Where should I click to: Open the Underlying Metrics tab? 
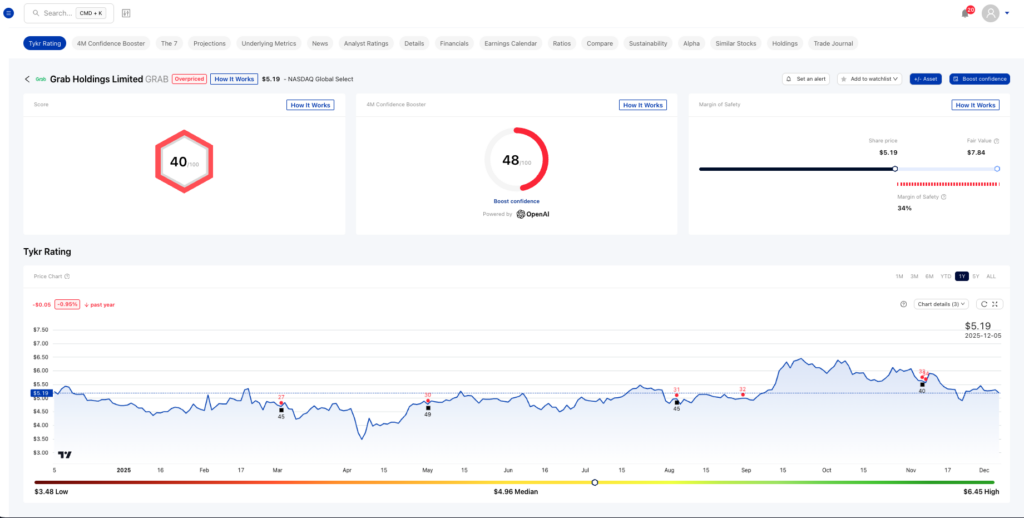pyautogui.click(x=269, y=43)
